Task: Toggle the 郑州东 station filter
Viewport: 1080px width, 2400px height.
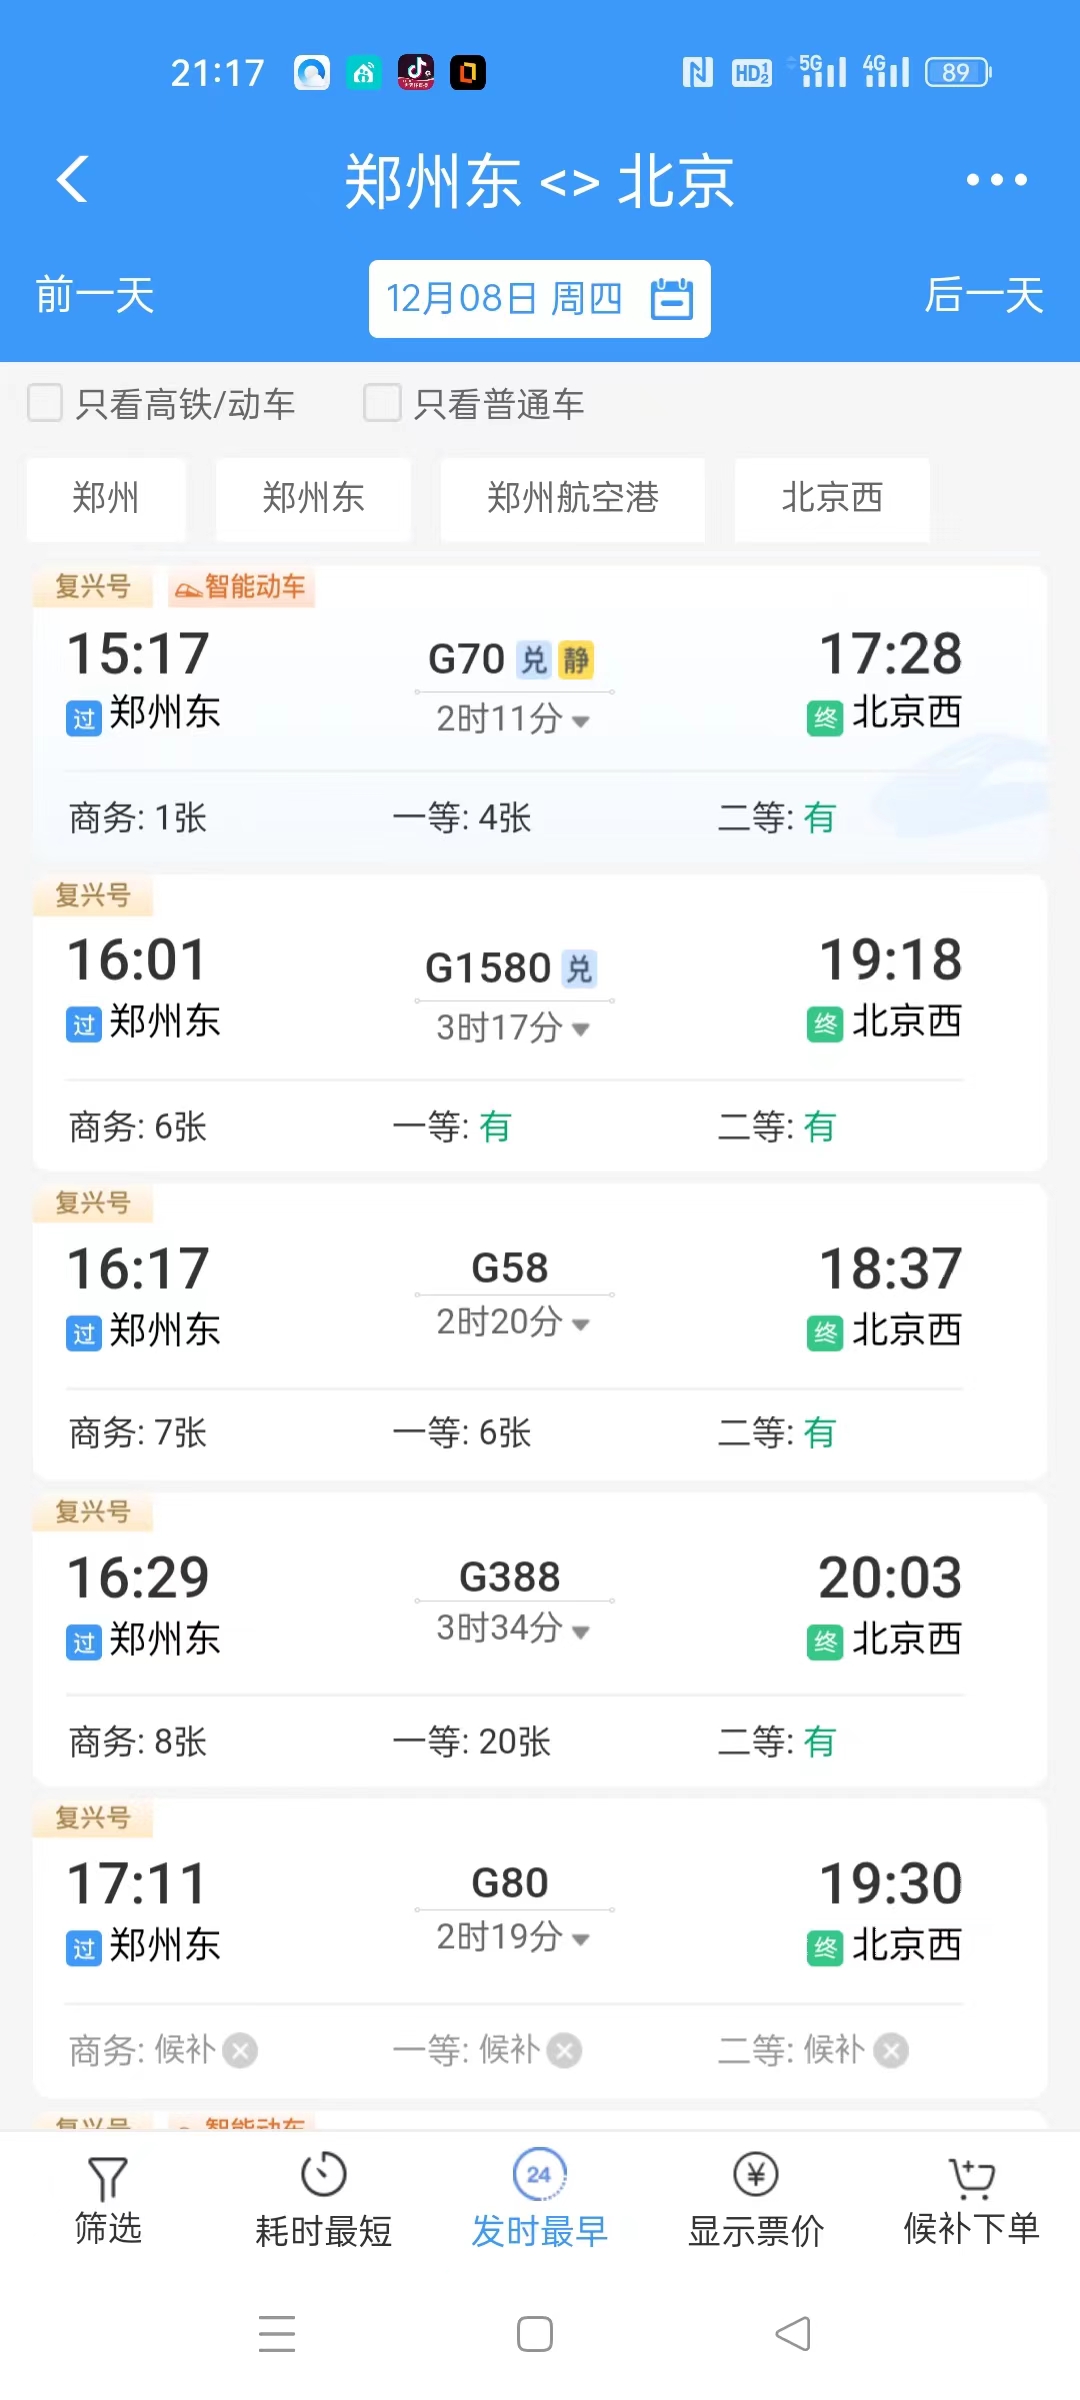Action: [313, 498]
